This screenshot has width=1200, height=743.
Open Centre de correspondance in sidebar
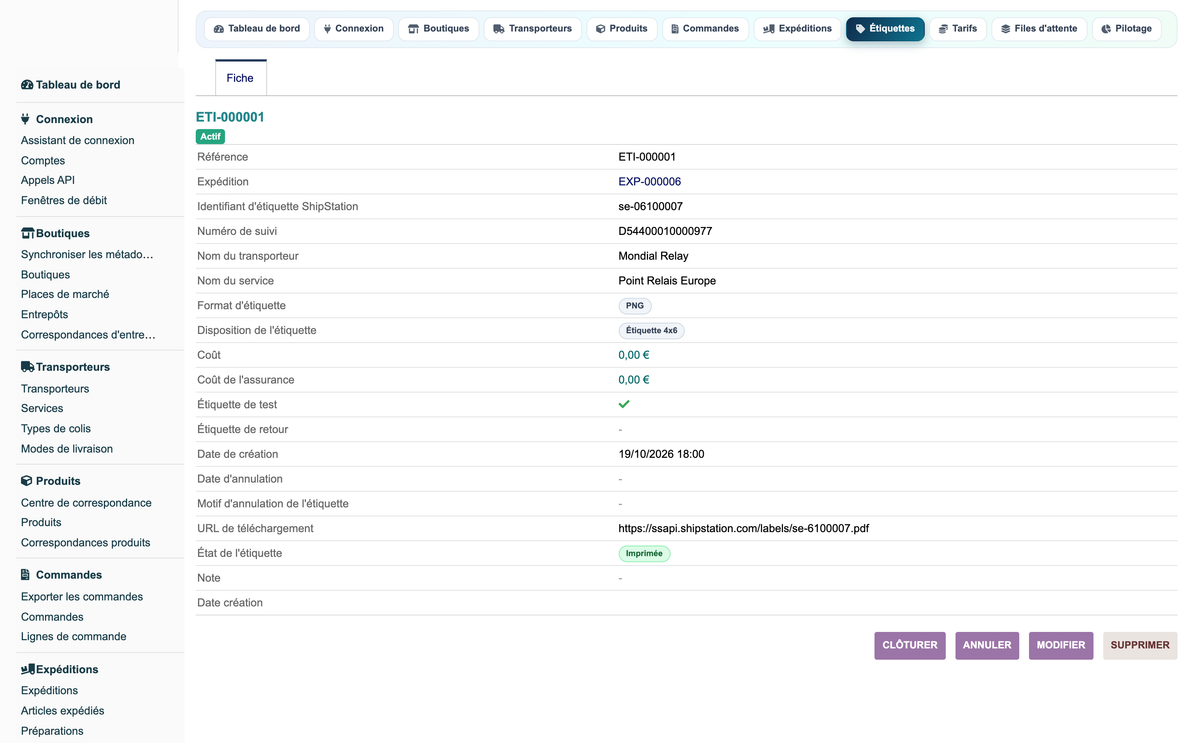86,503
